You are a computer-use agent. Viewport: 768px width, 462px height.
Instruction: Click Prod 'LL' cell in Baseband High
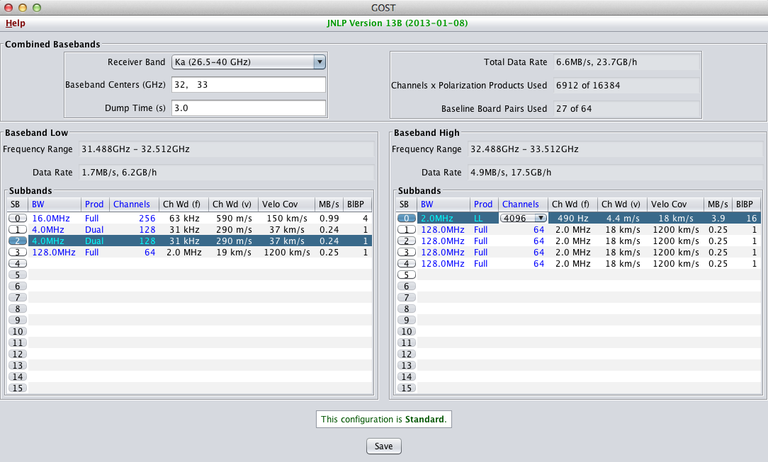480,217
